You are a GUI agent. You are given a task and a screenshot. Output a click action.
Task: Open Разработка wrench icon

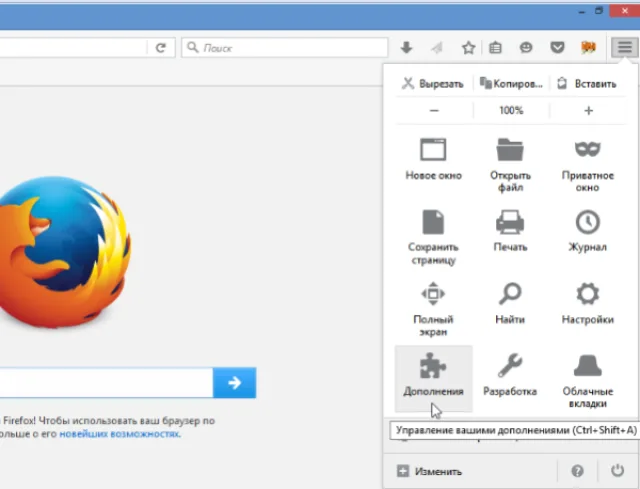pyautogui.click(x=510, y=366)
